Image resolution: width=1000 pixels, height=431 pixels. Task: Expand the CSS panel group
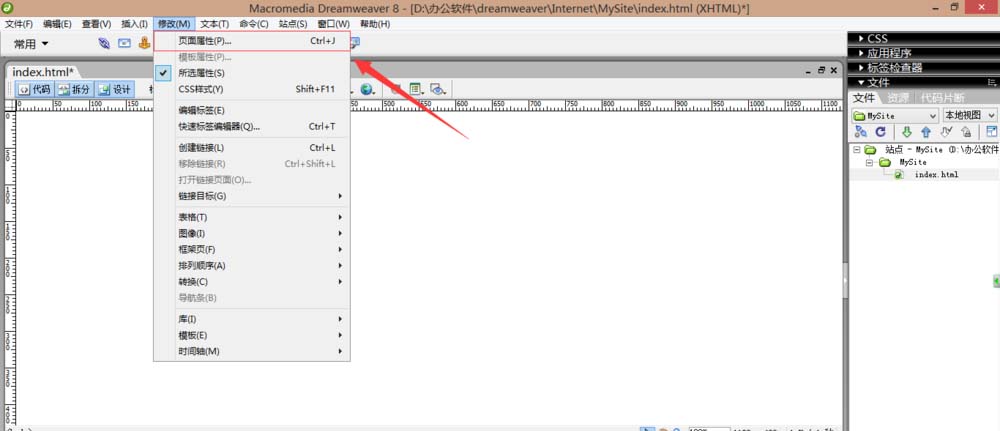point(923,38)
